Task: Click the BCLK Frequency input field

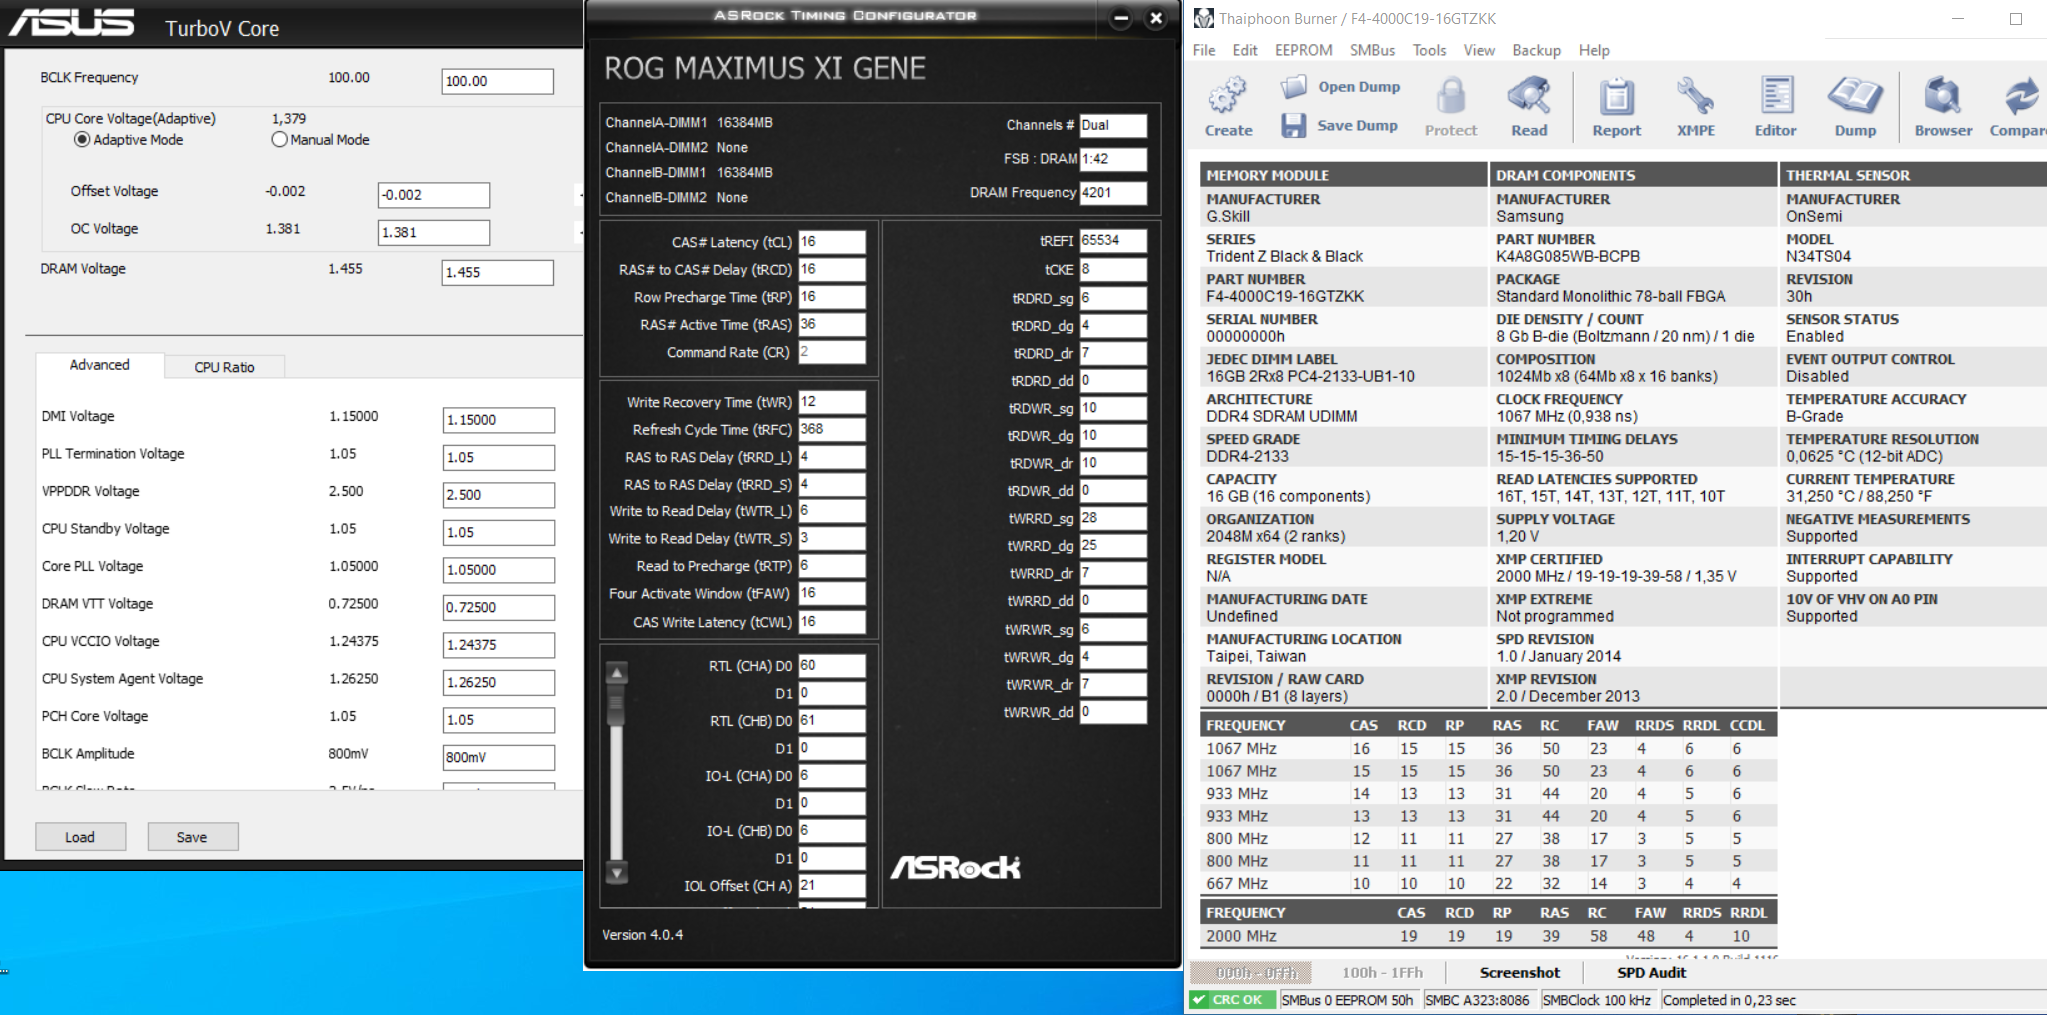Action: (x=498, y=81)
